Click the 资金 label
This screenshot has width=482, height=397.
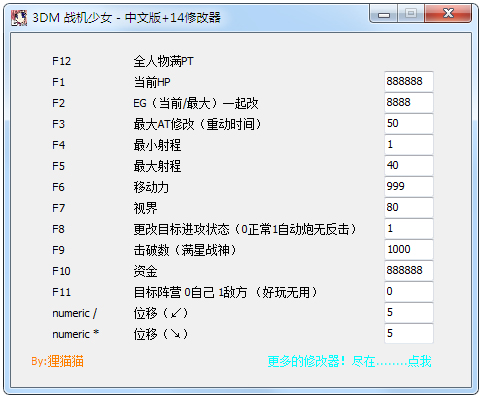pyautogui.click(x=145, y=271)
